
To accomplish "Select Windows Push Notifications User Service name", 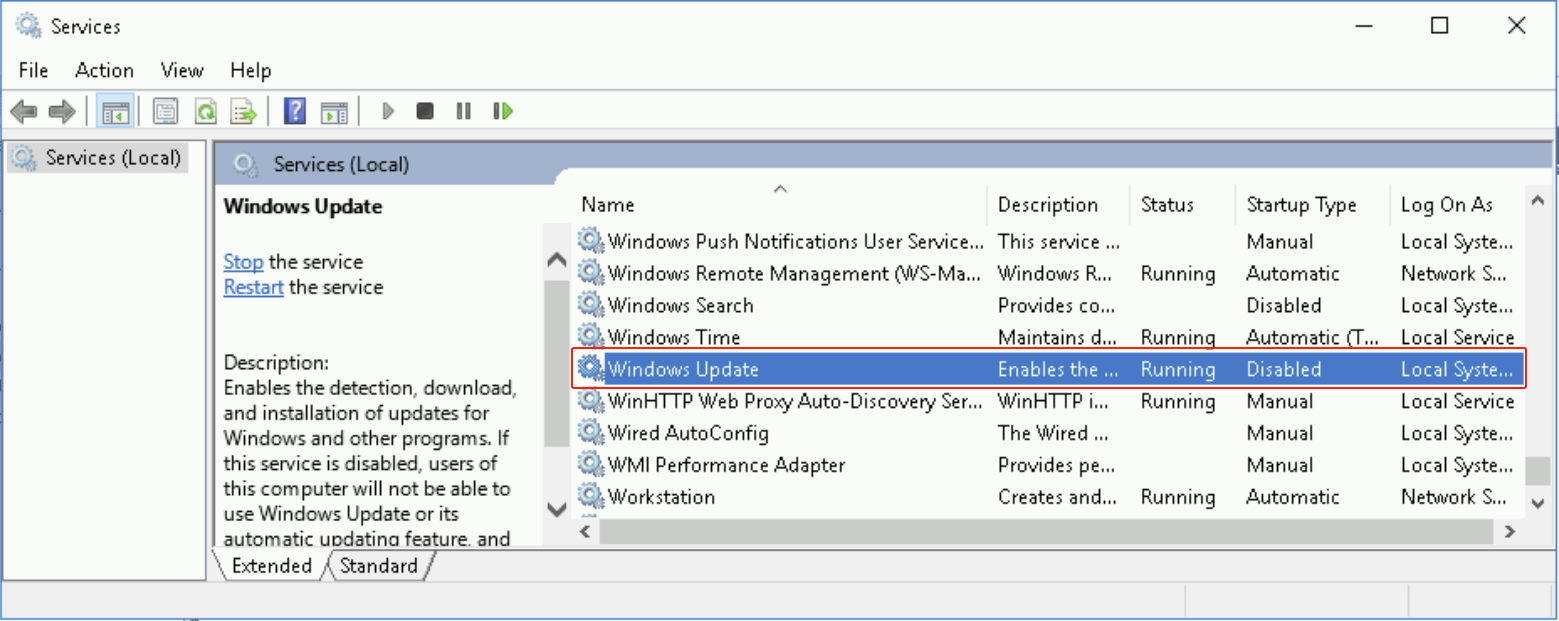I will click(x=796, y=241).
